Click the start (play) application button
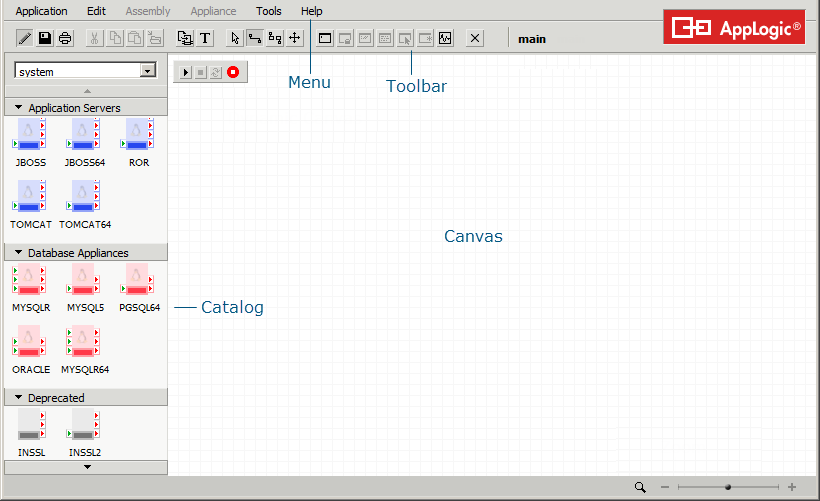 [x=186, y=72]
